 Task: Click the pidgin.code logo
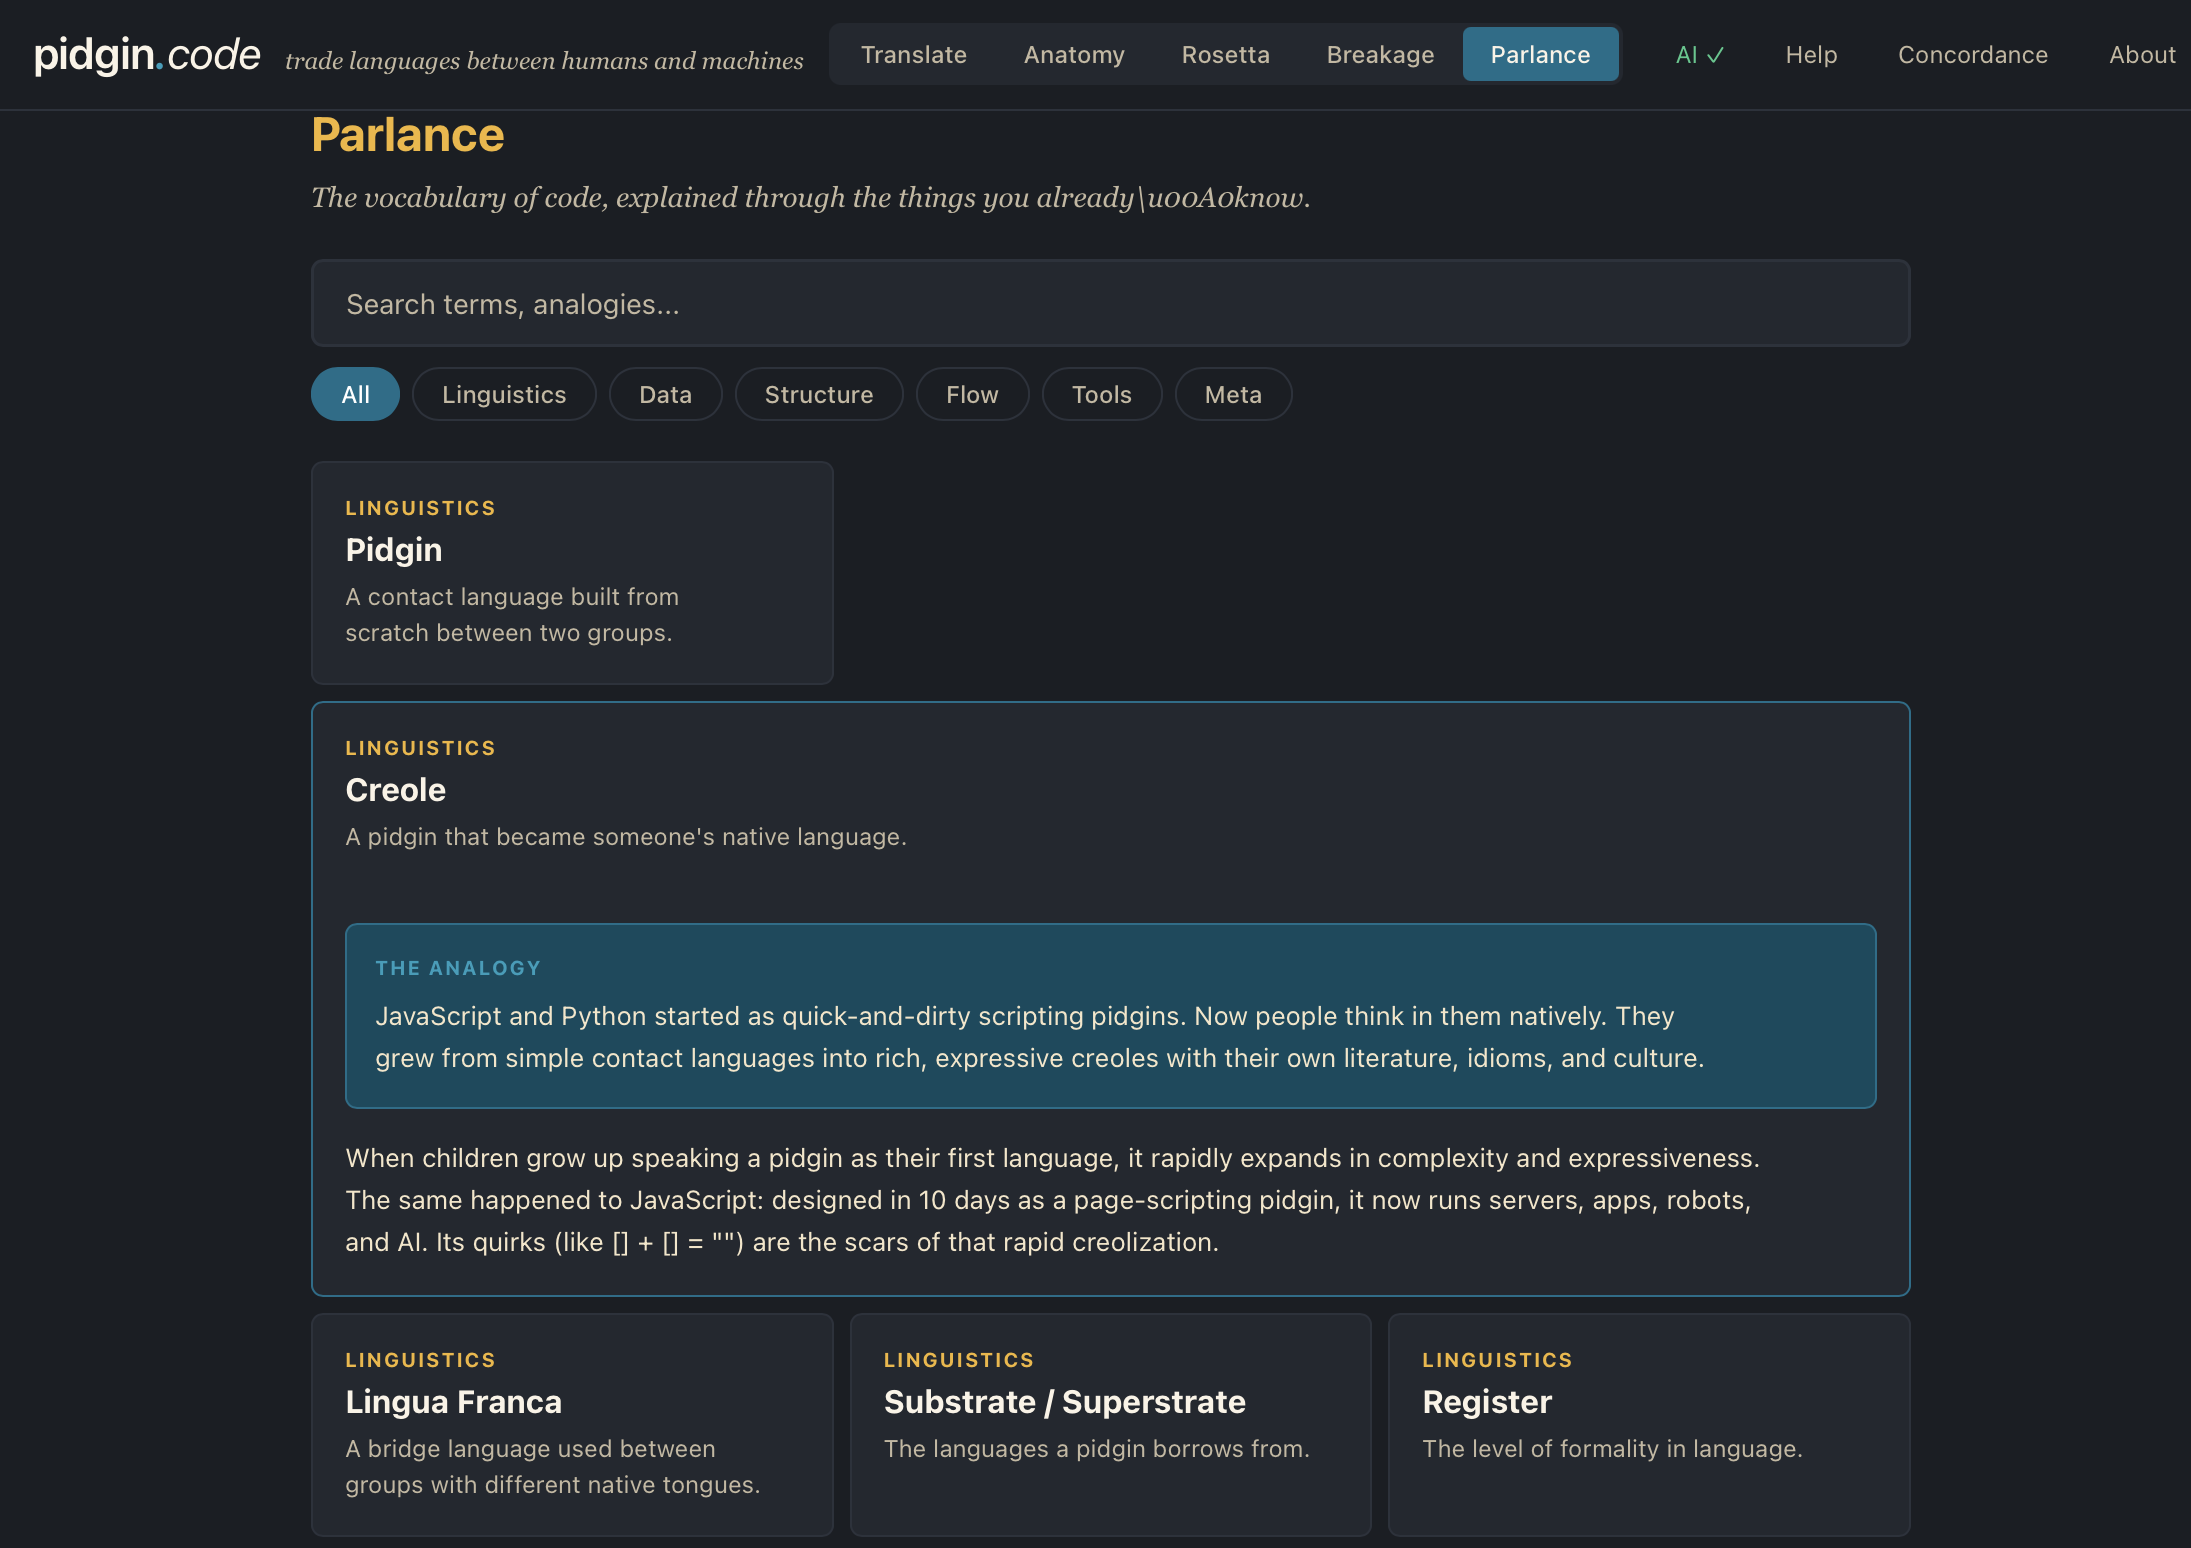tap(146, 54)
